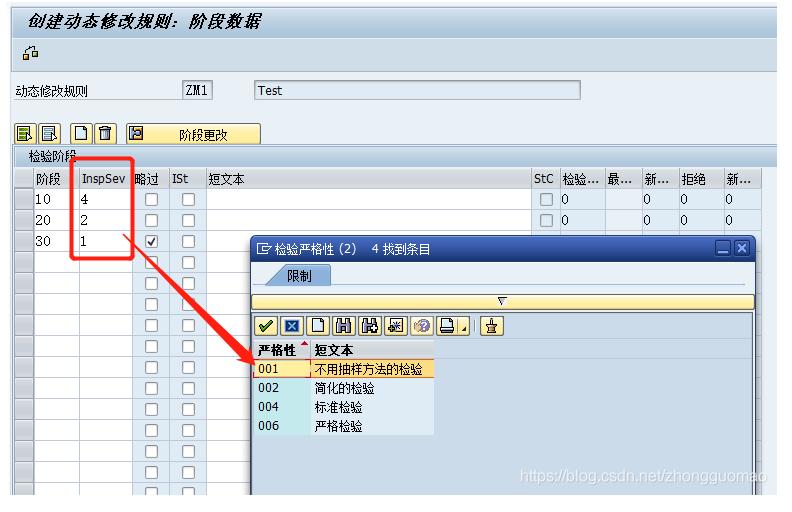Click the InspSev column header

[x=106, y=179]
